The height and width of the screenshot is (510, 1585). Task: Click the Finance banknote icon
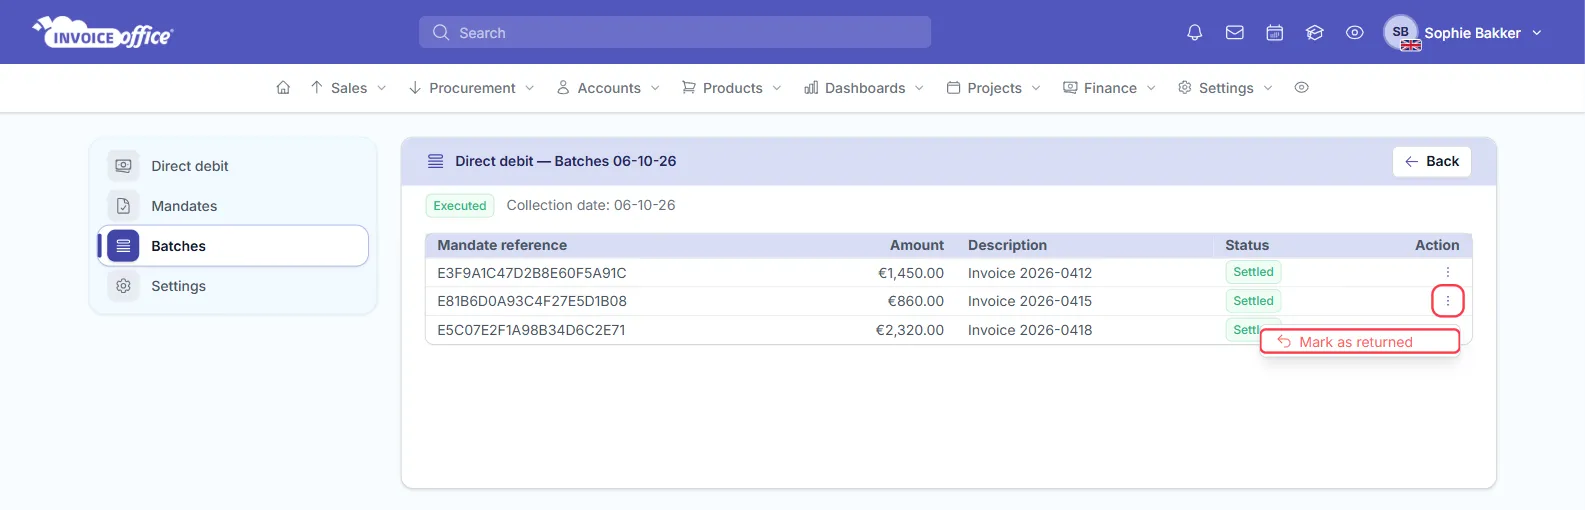click(1070, 88)
